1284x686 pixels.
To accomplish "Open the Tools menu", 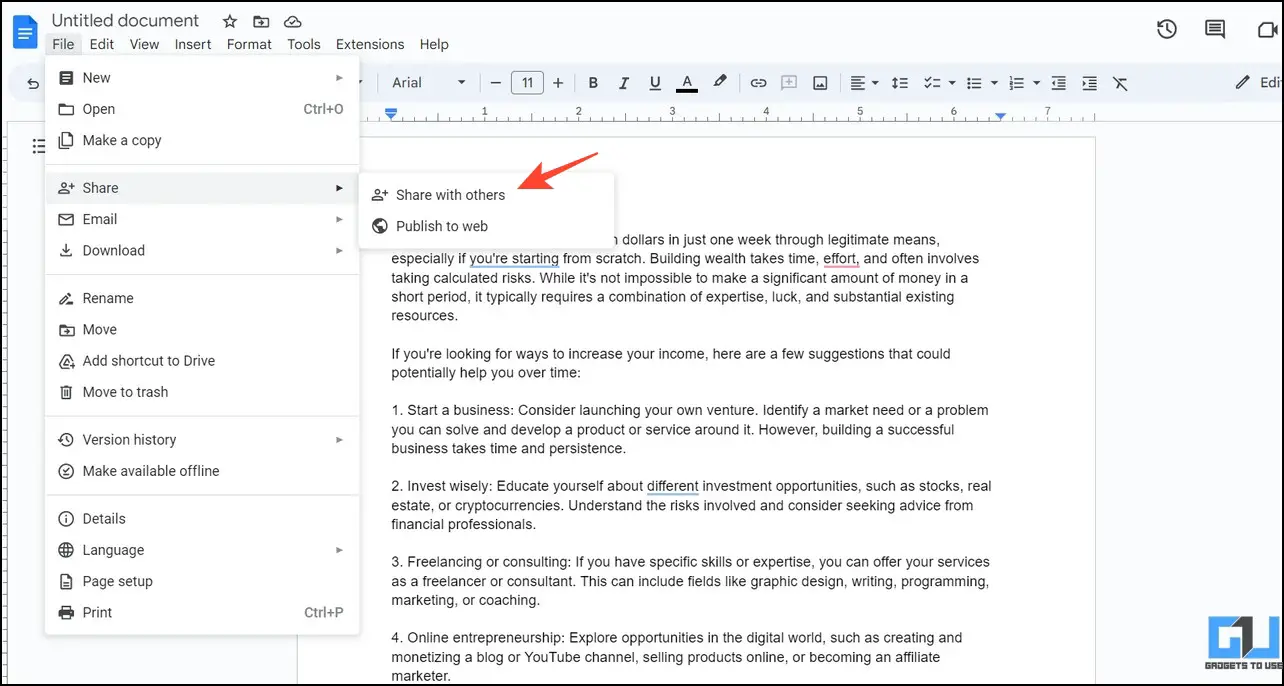I will [x=304, y=44].
